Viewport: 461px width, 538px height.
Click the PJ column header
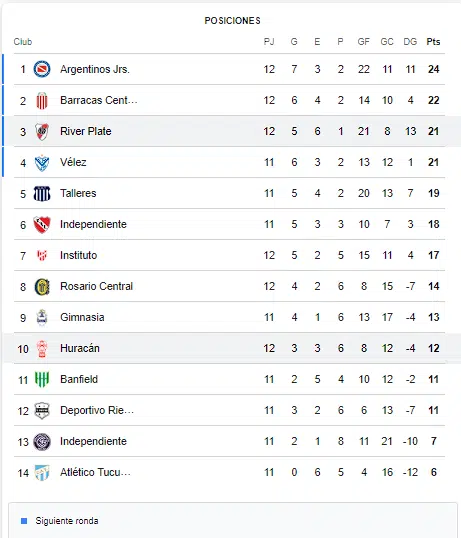coord(269,42)
